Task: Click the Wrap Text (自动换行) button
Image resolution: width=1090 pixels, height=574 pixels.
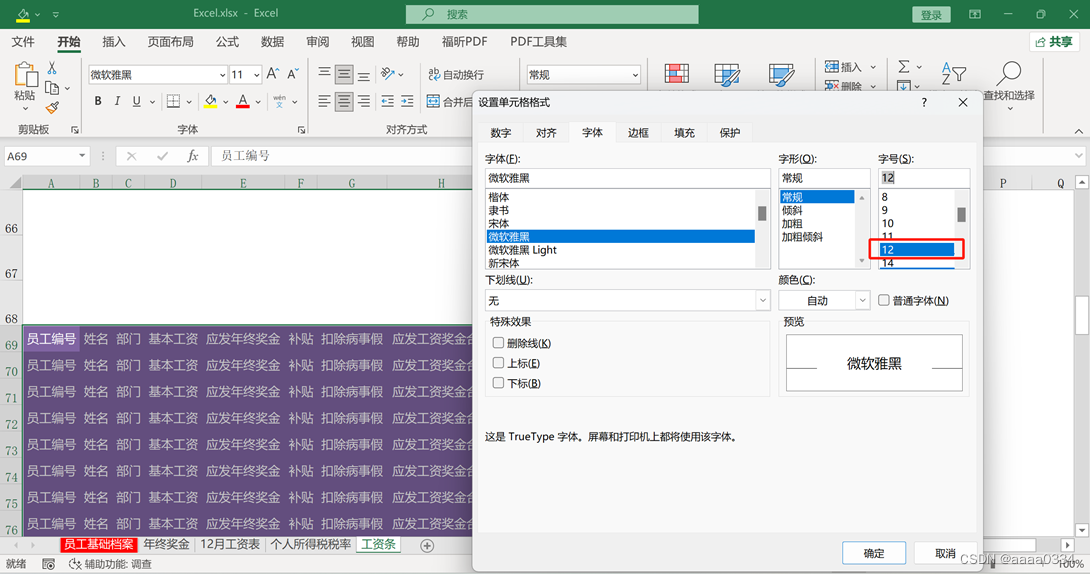Action: (456, 74)
